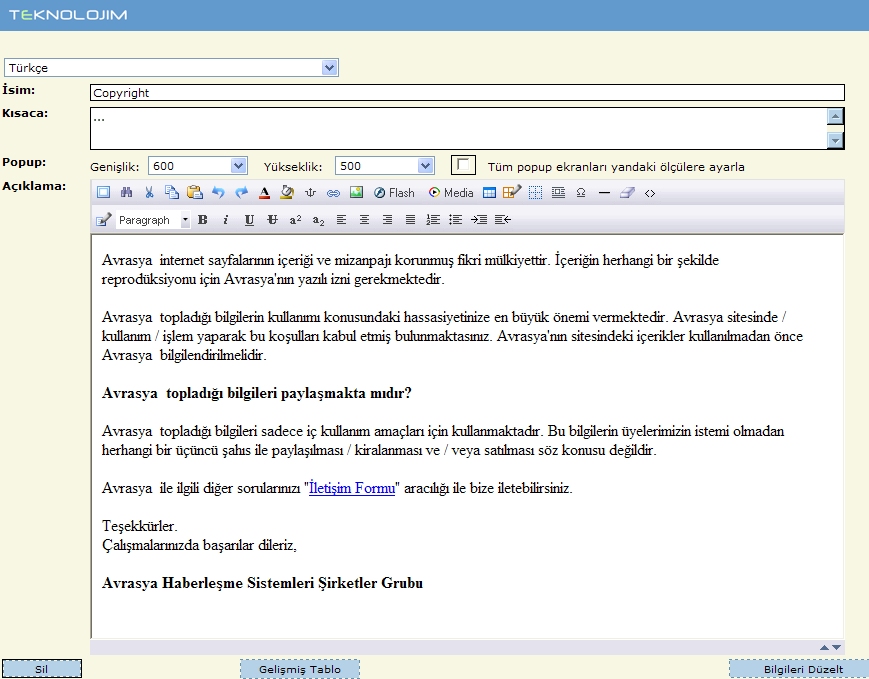Open Find with the binoculars icon
Screen dimensions: 869x679
[126, 192]
